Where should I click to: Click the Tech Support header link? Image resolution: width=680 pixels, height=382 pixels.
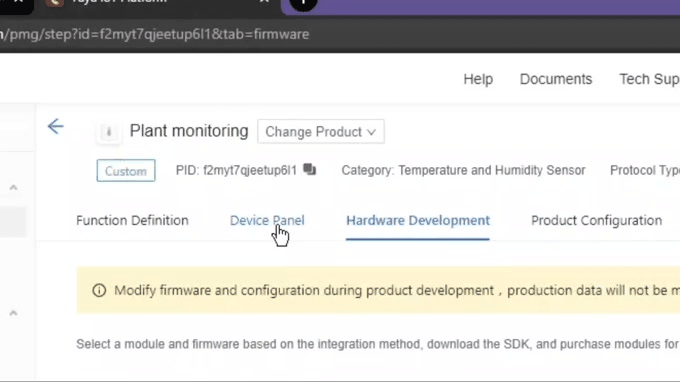pyautogui.click(x=649, y=79)
